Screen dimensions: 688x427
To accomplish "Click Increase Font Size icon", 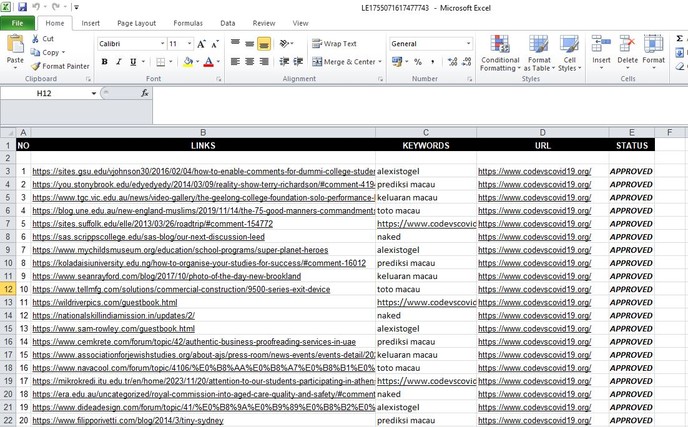I will (x=203, y=44).
